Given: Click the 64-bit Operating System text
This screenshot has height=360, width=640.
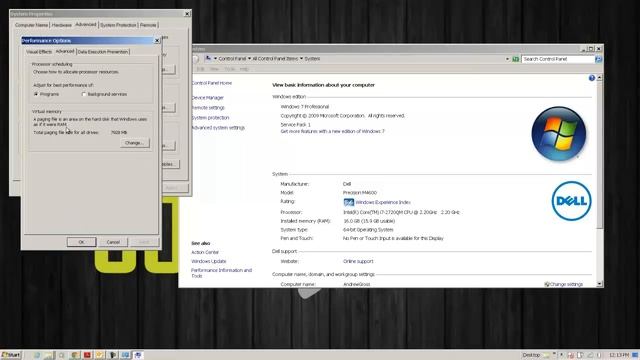Looking at the screenshot, I should (x=368, y=230).
